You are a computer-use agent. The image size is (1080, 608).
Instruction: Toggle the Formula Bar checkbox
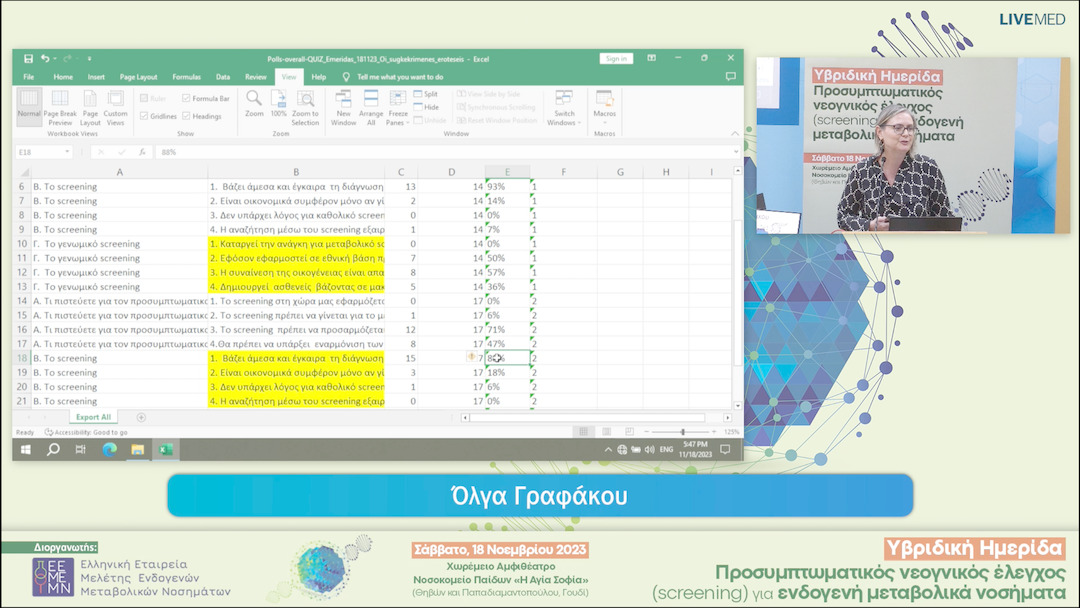(x=187, y=98)
